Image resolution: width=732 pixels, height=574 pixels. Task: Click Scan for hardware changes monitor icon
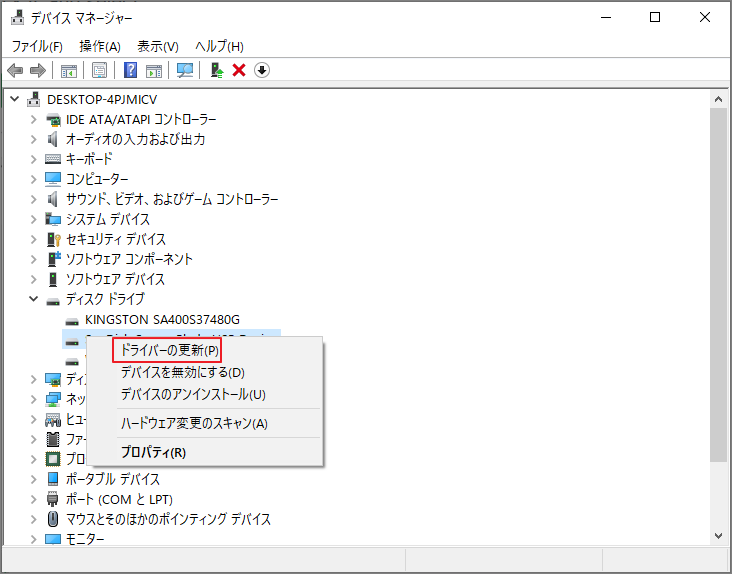click(185, 70)
